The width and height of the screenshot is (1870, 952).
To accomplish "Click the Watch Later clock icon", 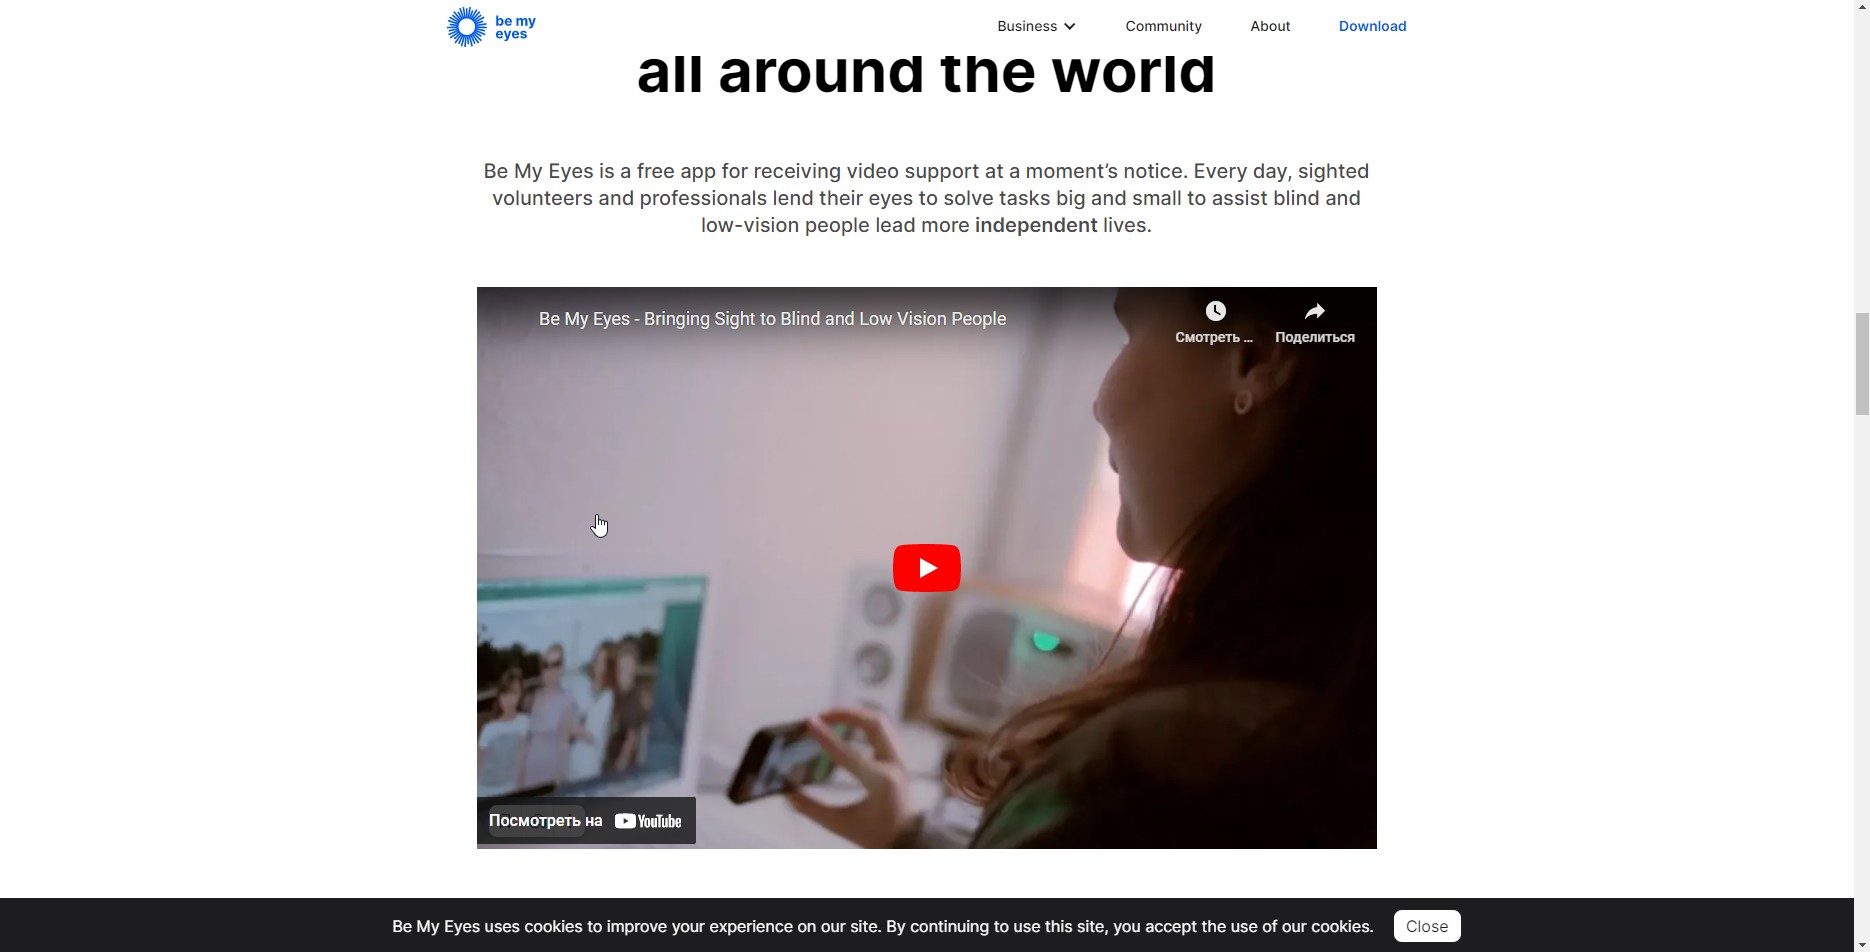I will click(x=1215, y=311).
